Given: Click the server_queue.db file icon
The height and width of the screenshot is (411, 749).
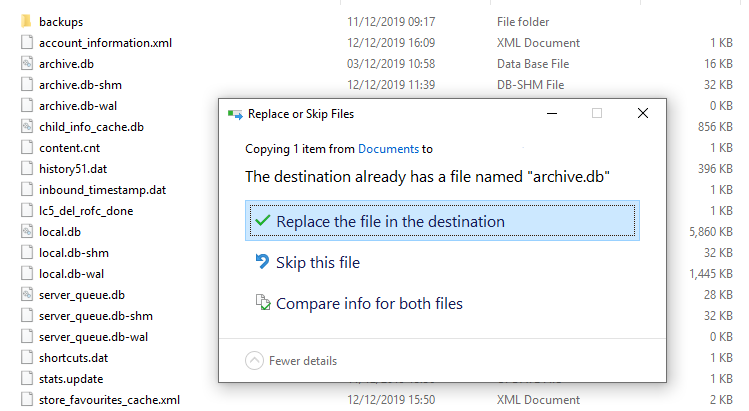Looking at the screenshot, I should [x=27, y=295].
